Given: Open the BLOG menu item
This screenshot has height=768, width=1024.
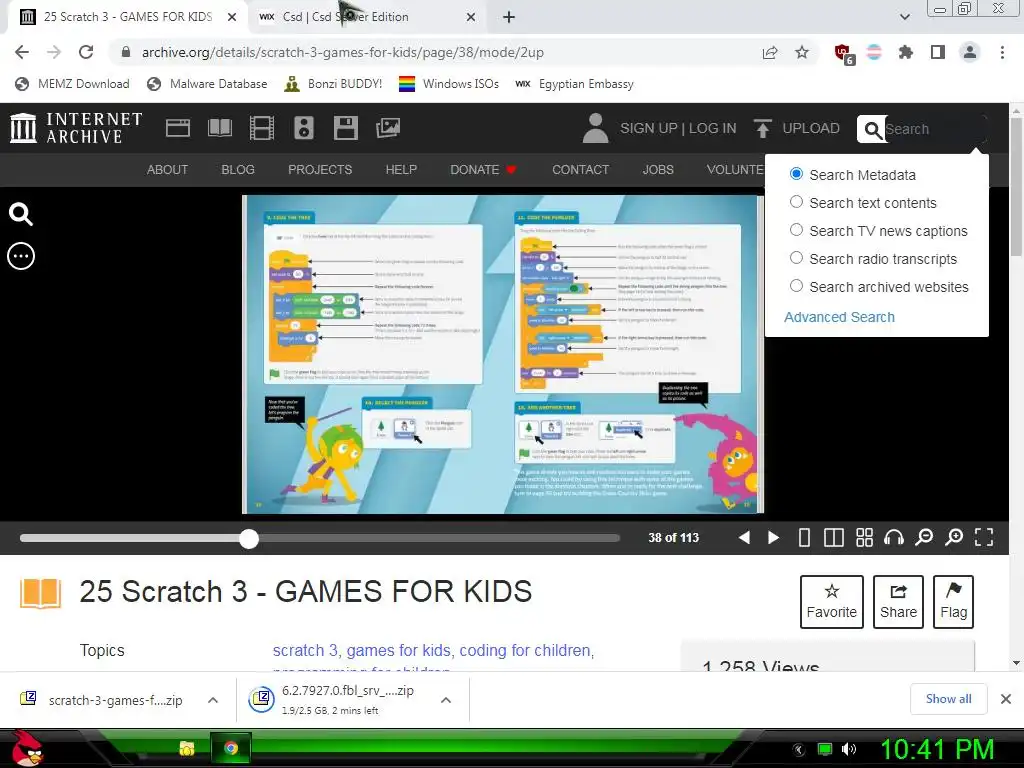Looking at the screenshot, I should point(238,170).
